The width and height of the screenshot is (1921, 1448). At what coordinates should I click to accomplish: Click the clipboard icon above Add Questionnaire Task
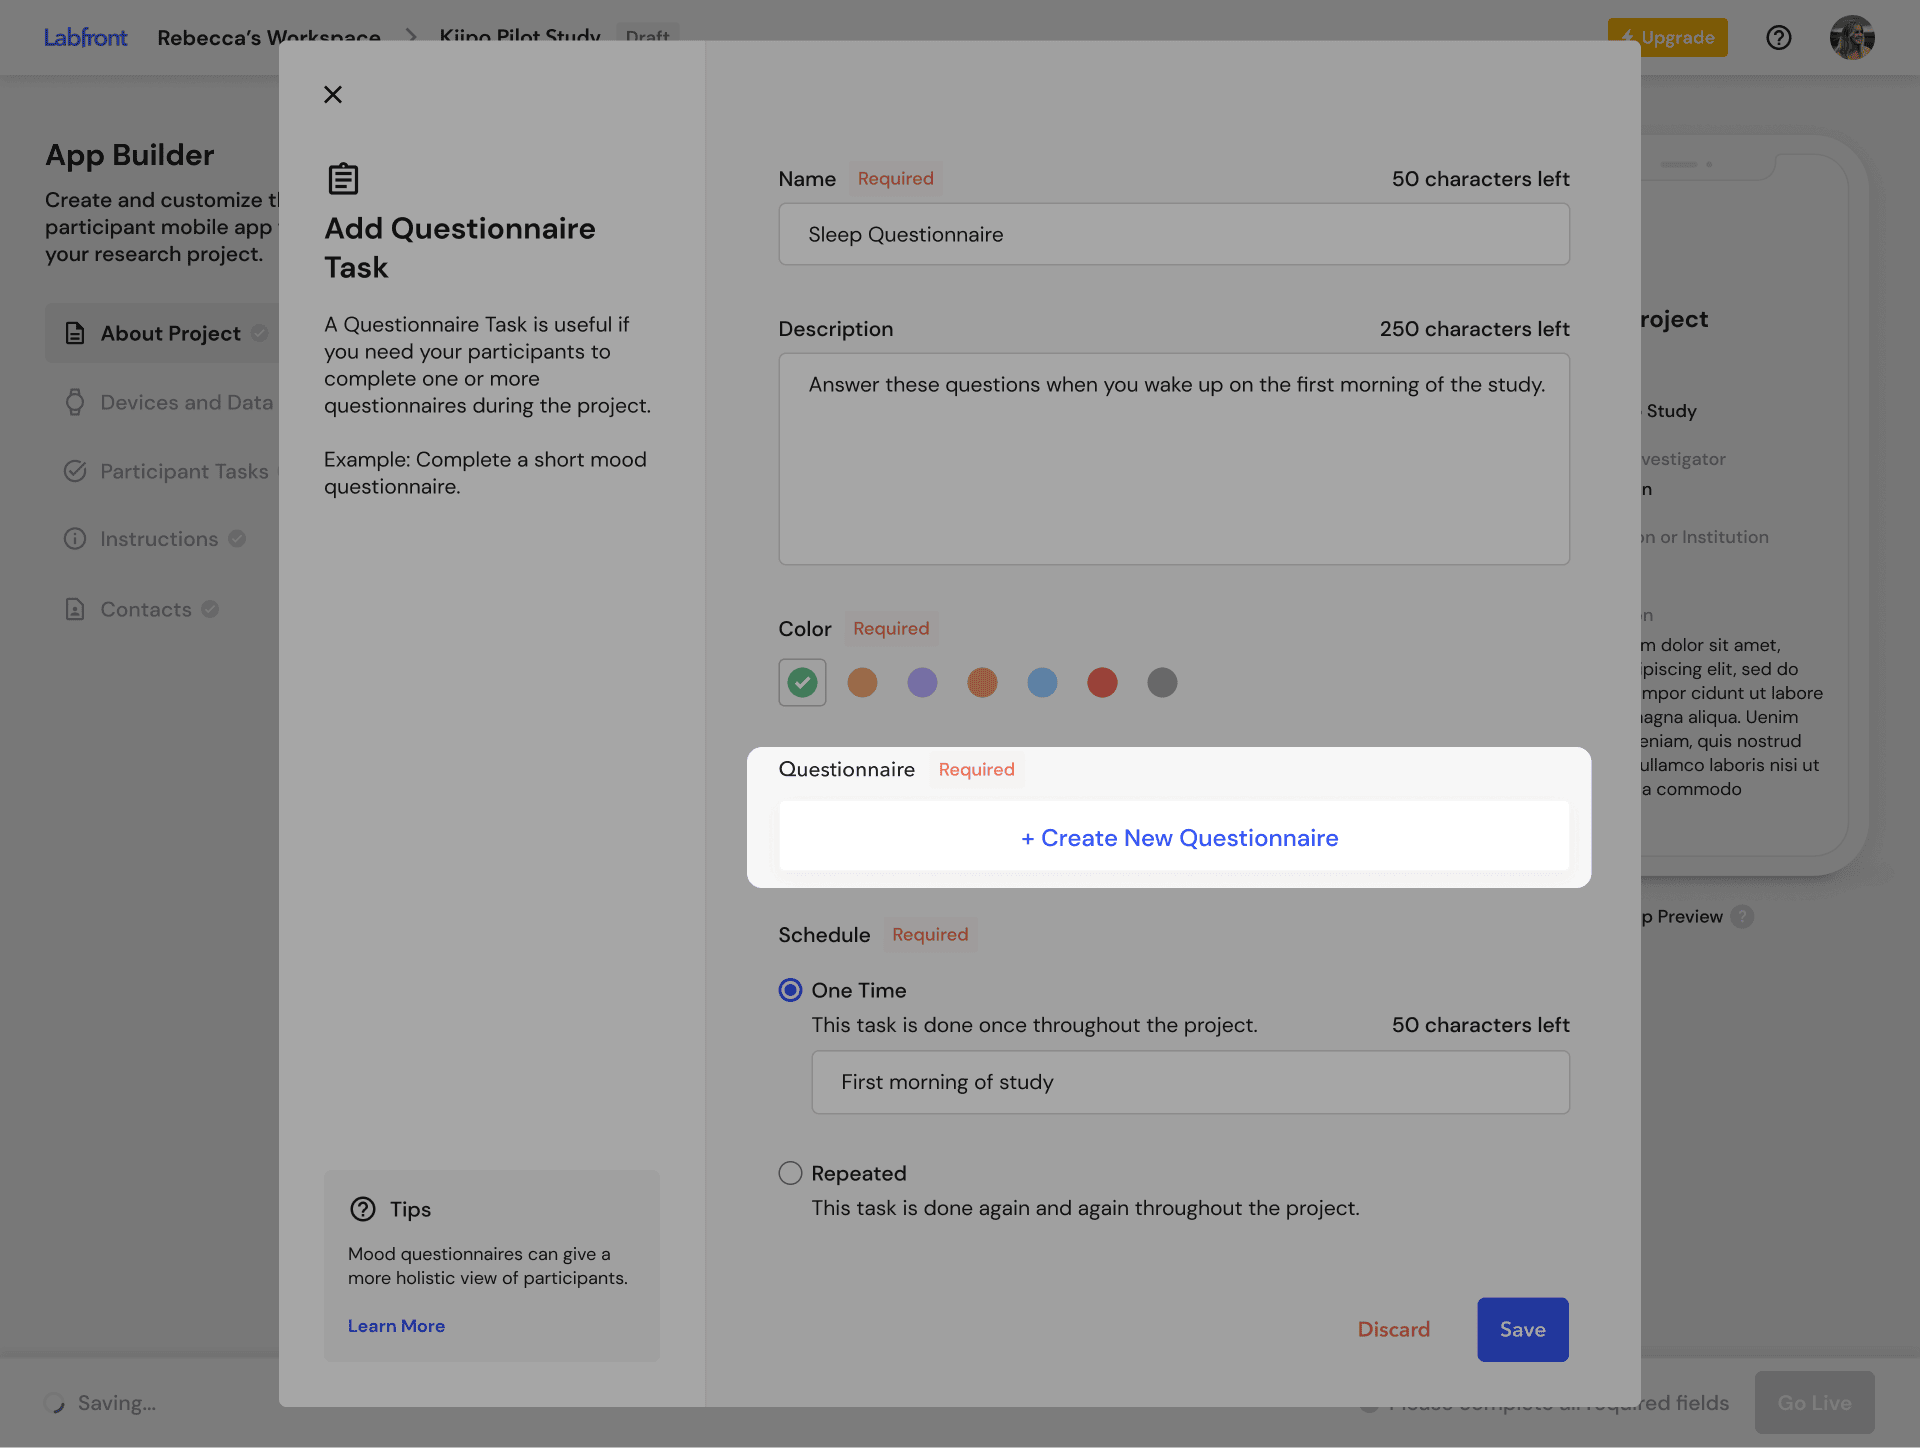342,178
